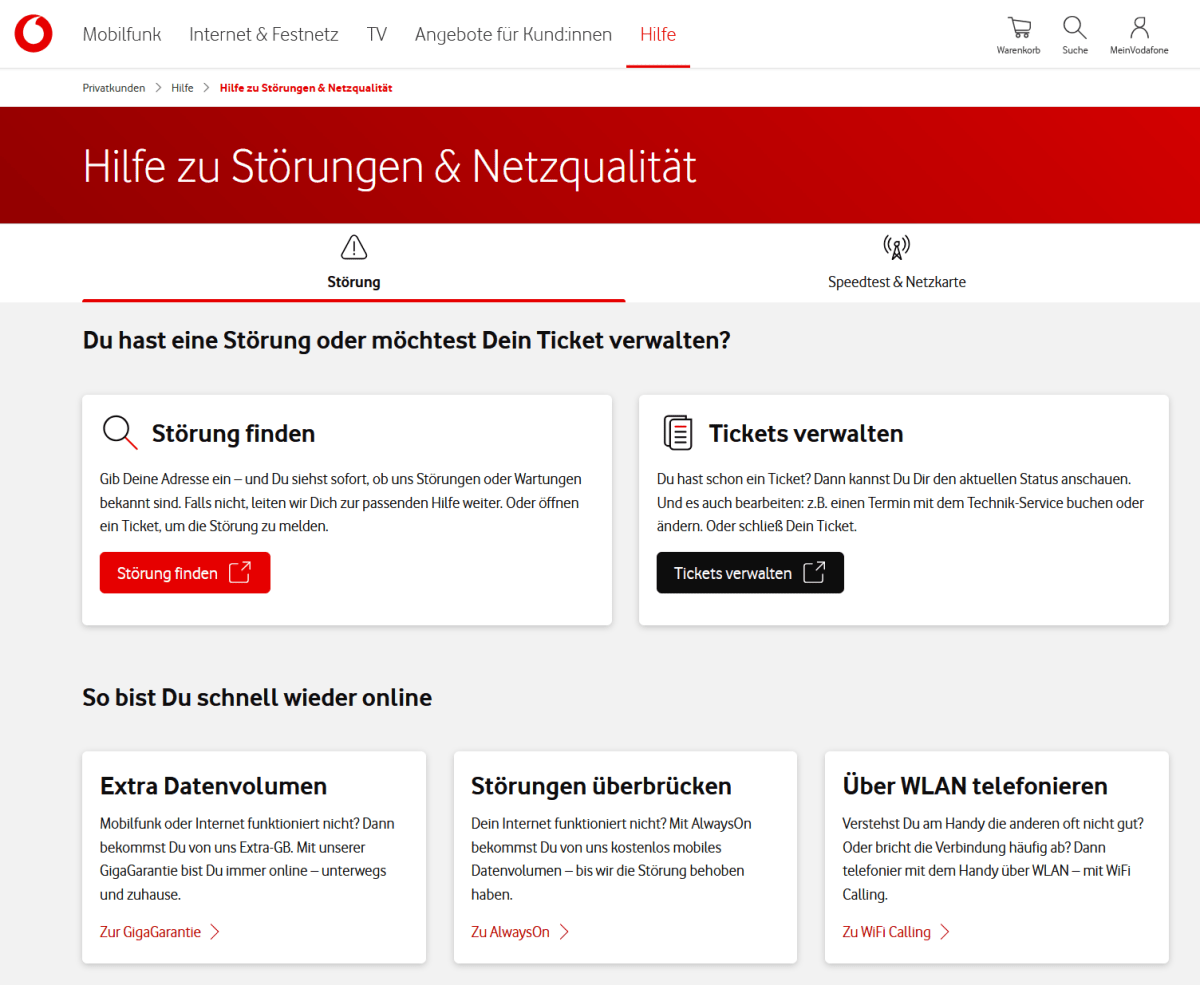1200x985 pixels.
Task: Follow the Zu AlwaysOn link
Action: tap(512, 931)
